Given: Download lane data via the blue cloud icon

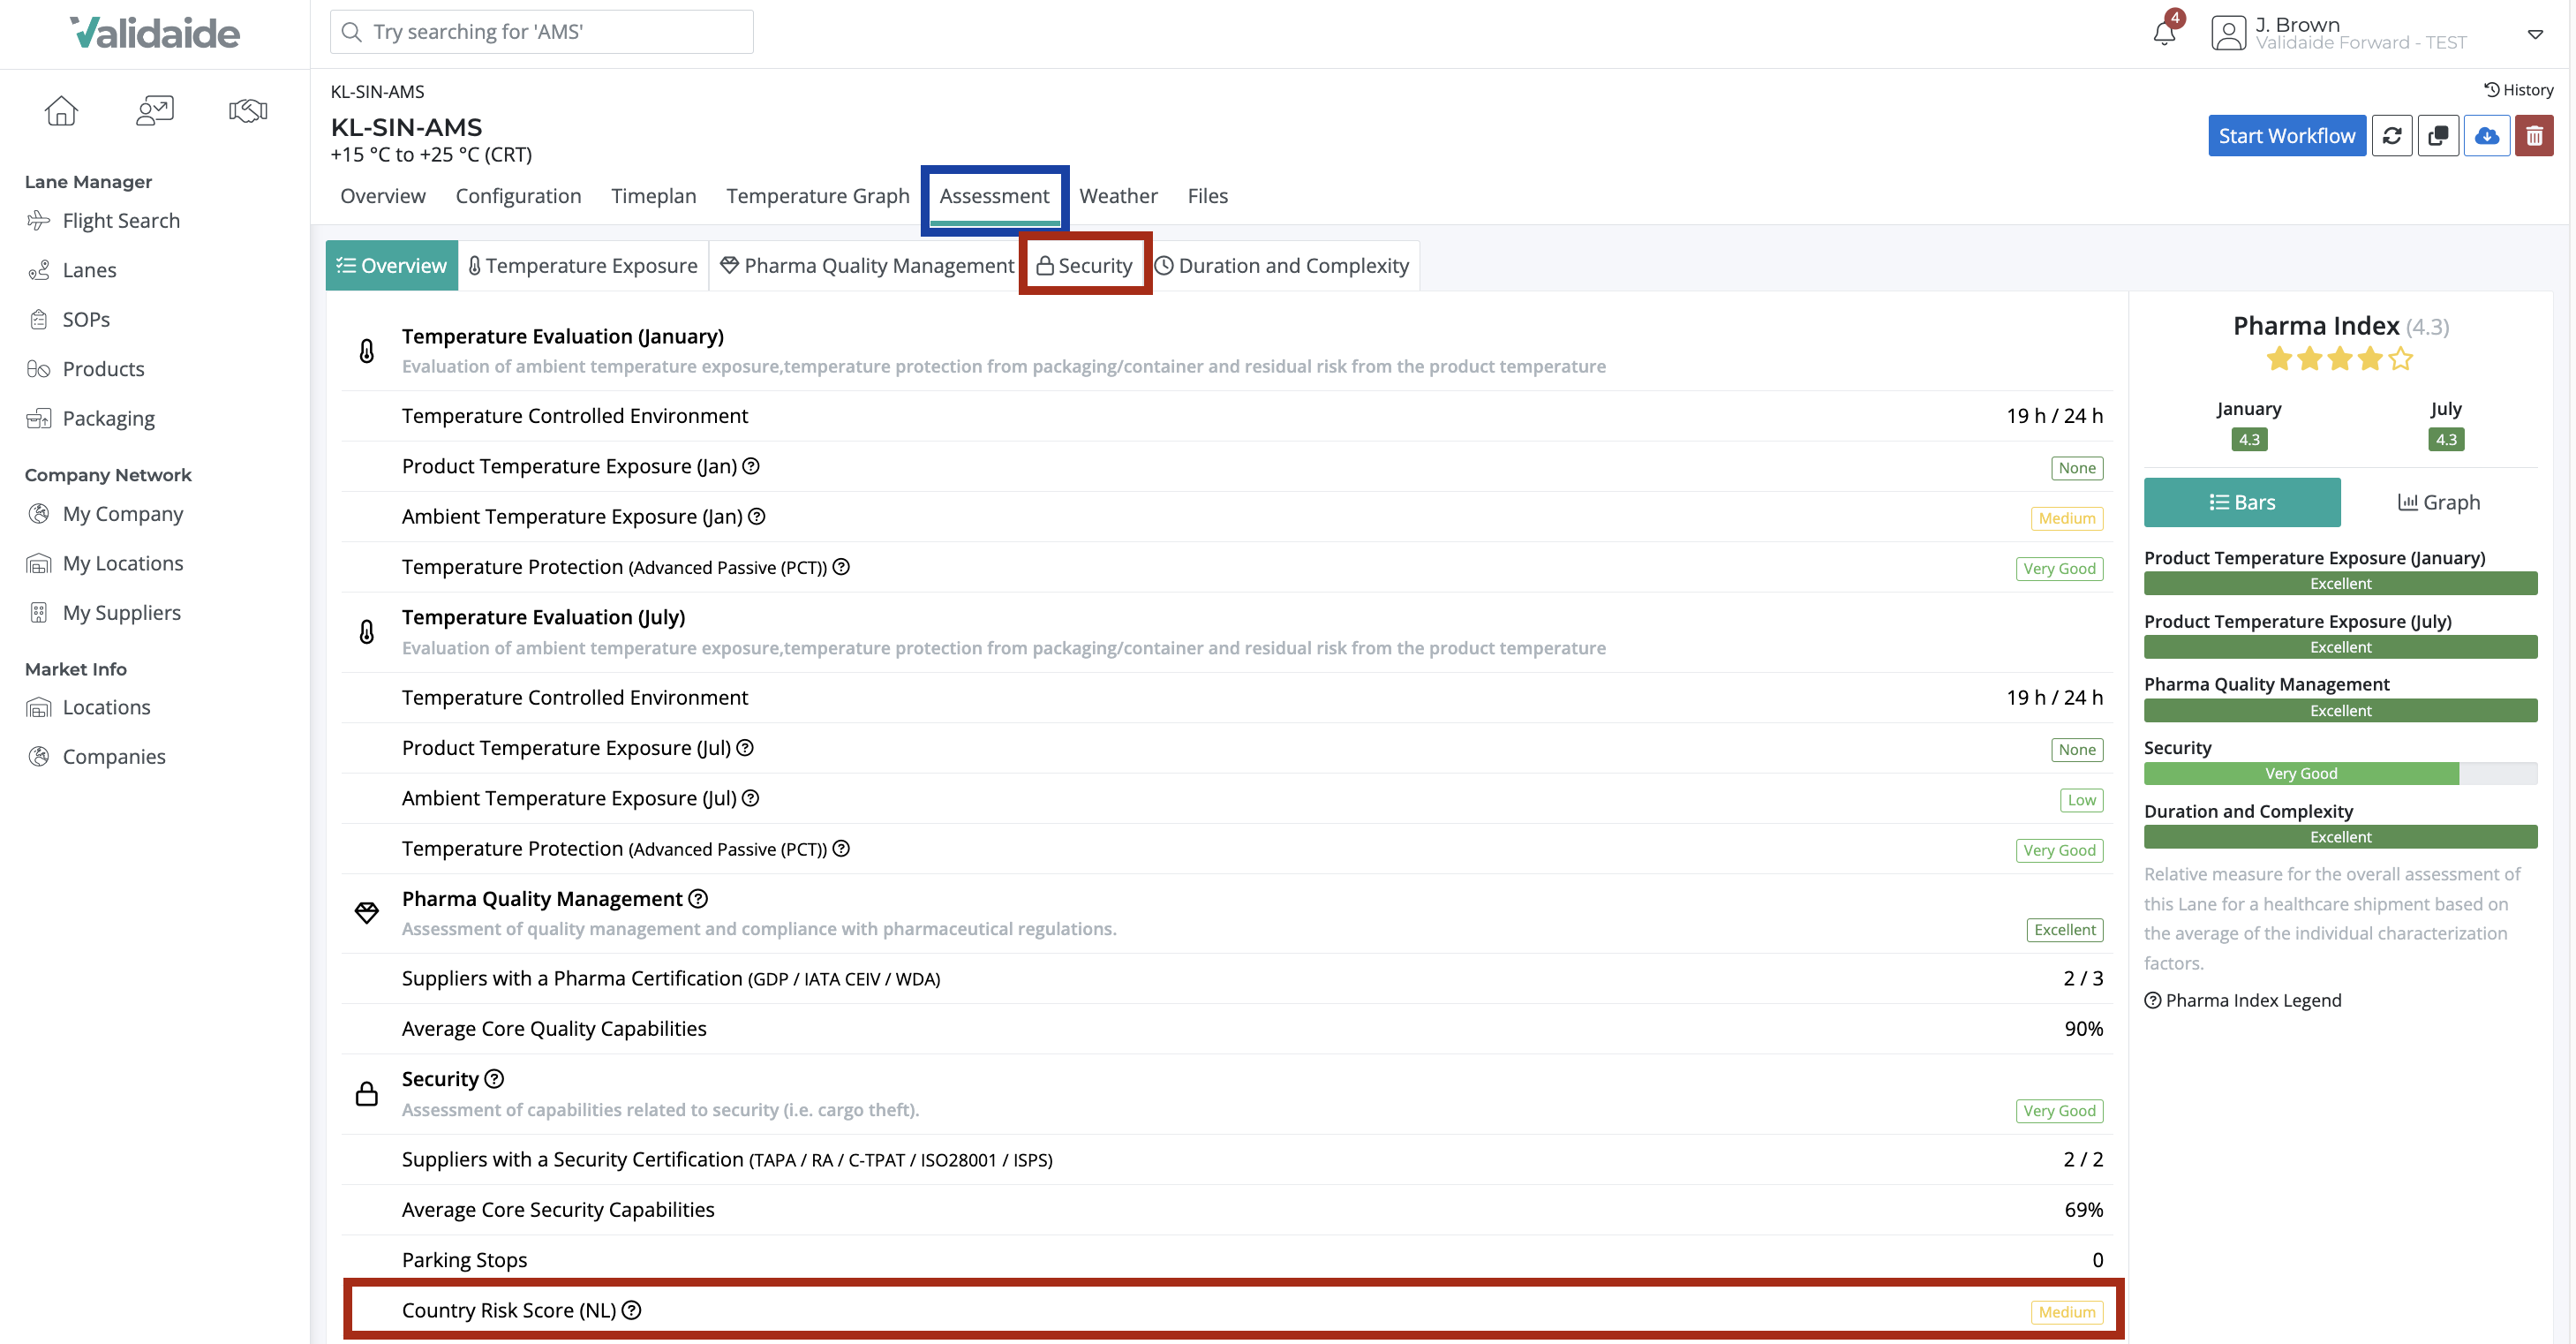Looking at the screenshot, I should (x=2487, y=135).
